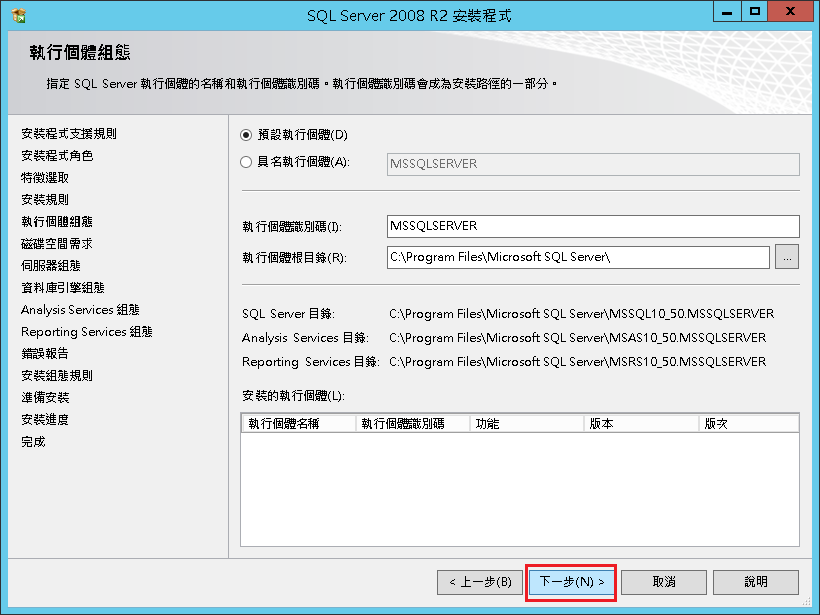This screenshot has height=615, width=820.
Task: Minimize the SQL Server 2008 R2 setup window
Action: pyautogui.click(x=727, y=12)
